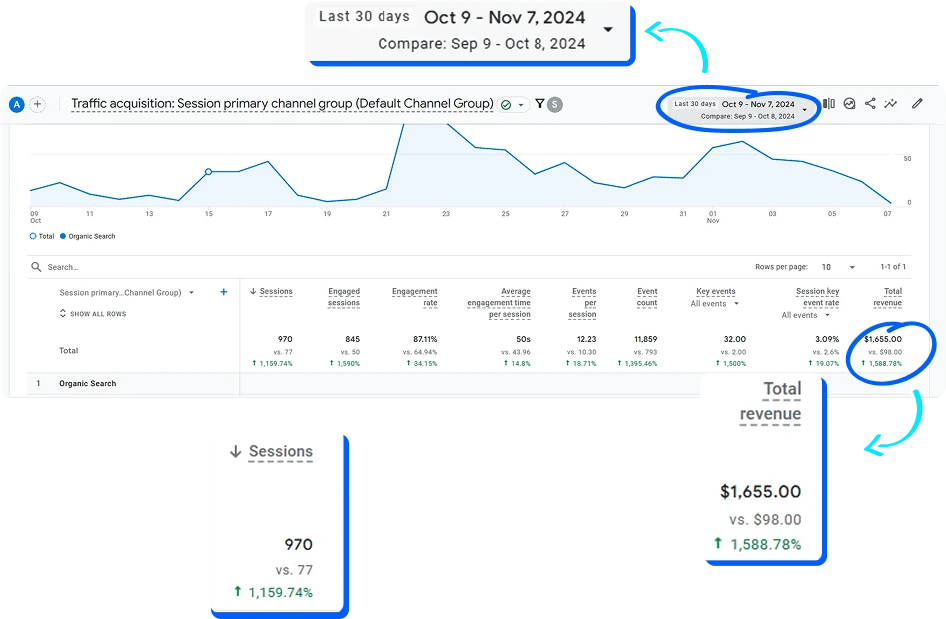This screenshot has height=619, width=946.
Task: Add a dimension with the blue plus
Action: pos(223,292)
